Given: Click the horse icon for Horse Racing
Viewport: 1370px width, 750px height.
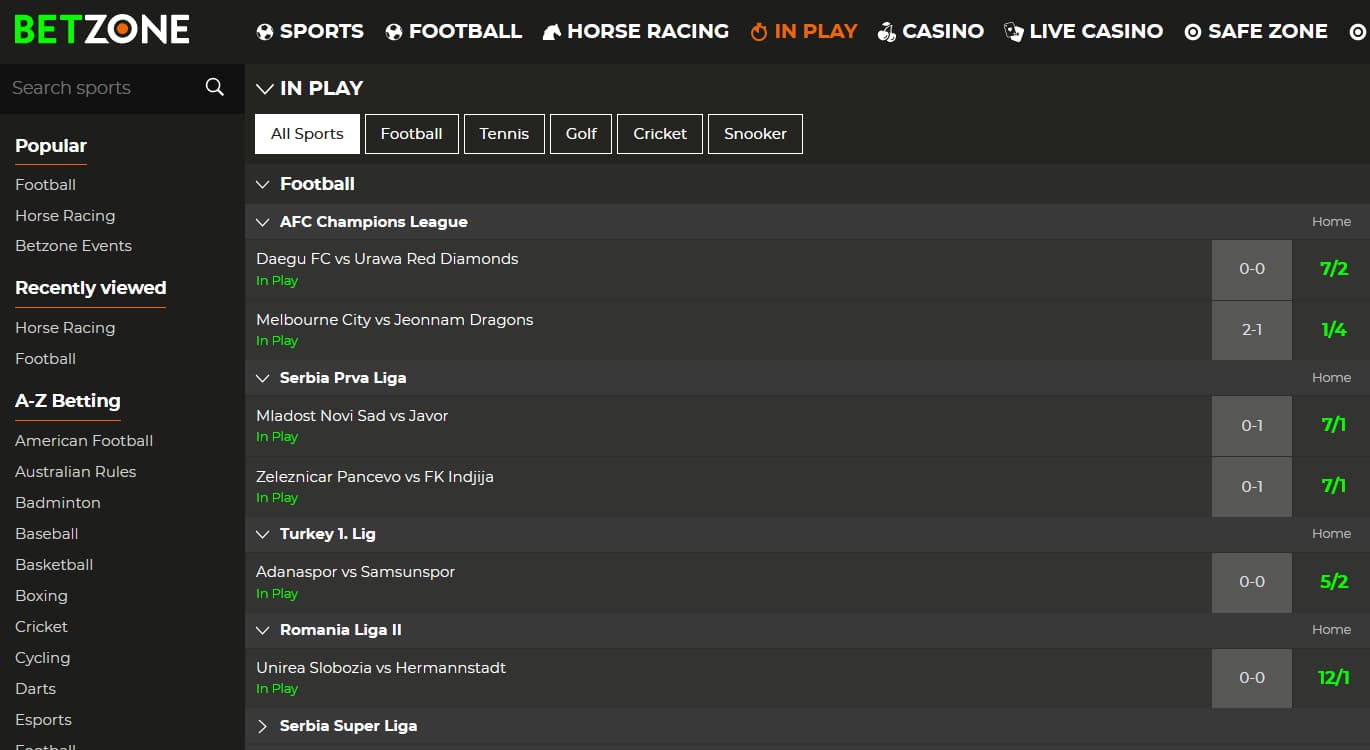Looking at the screenshot, I should tap(551, 32).
